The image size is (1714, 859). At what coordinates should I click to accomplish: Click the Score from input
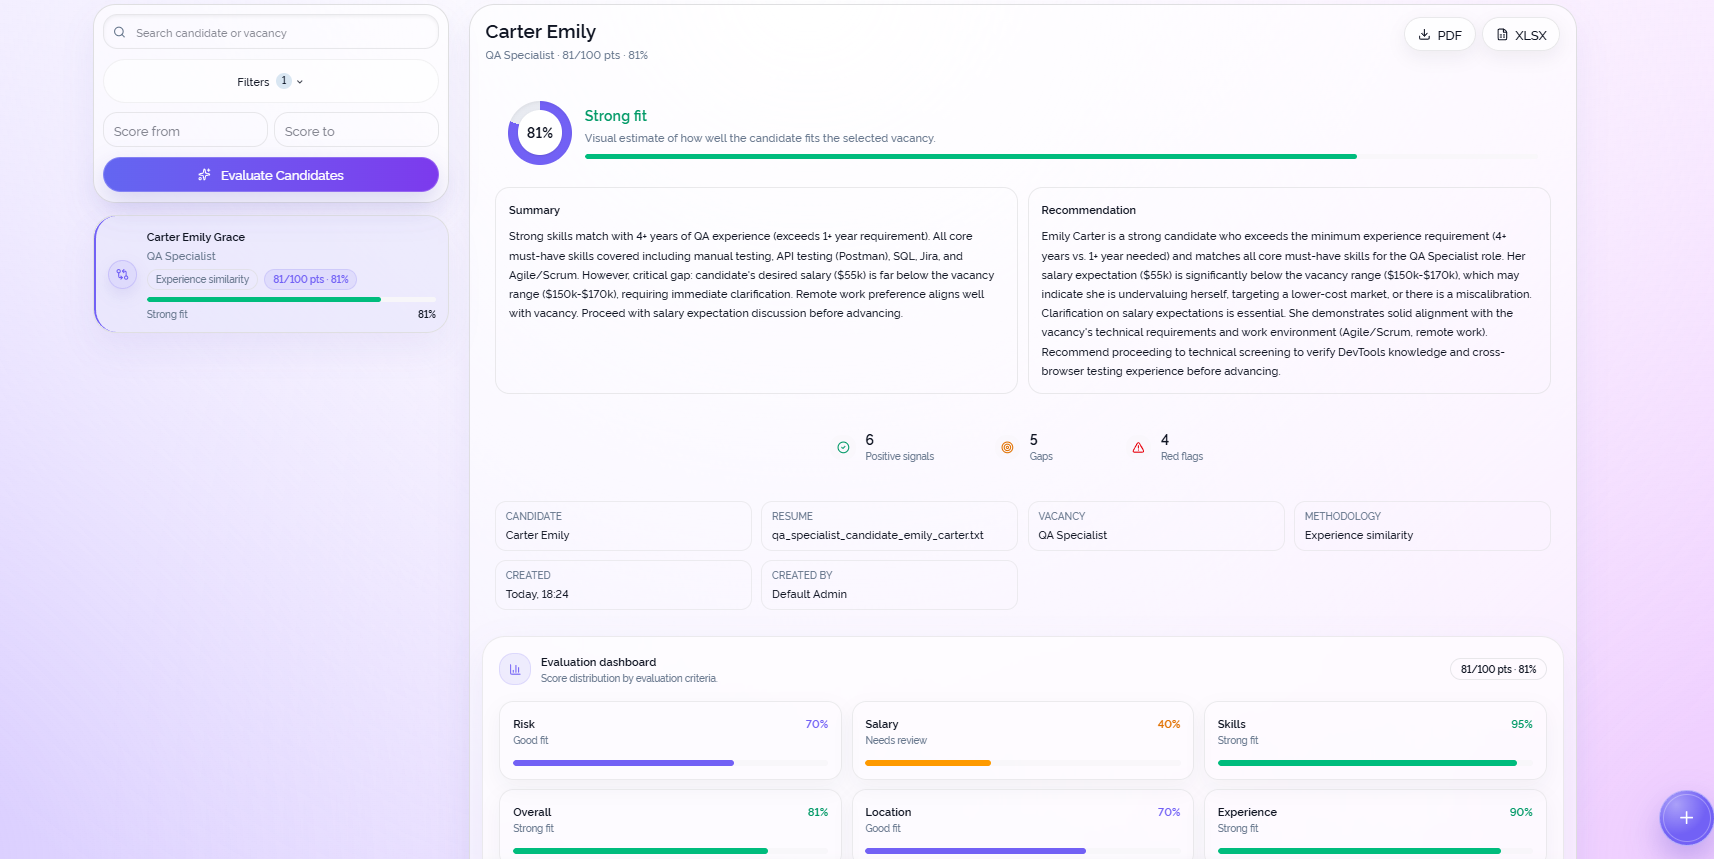(185, 131)
